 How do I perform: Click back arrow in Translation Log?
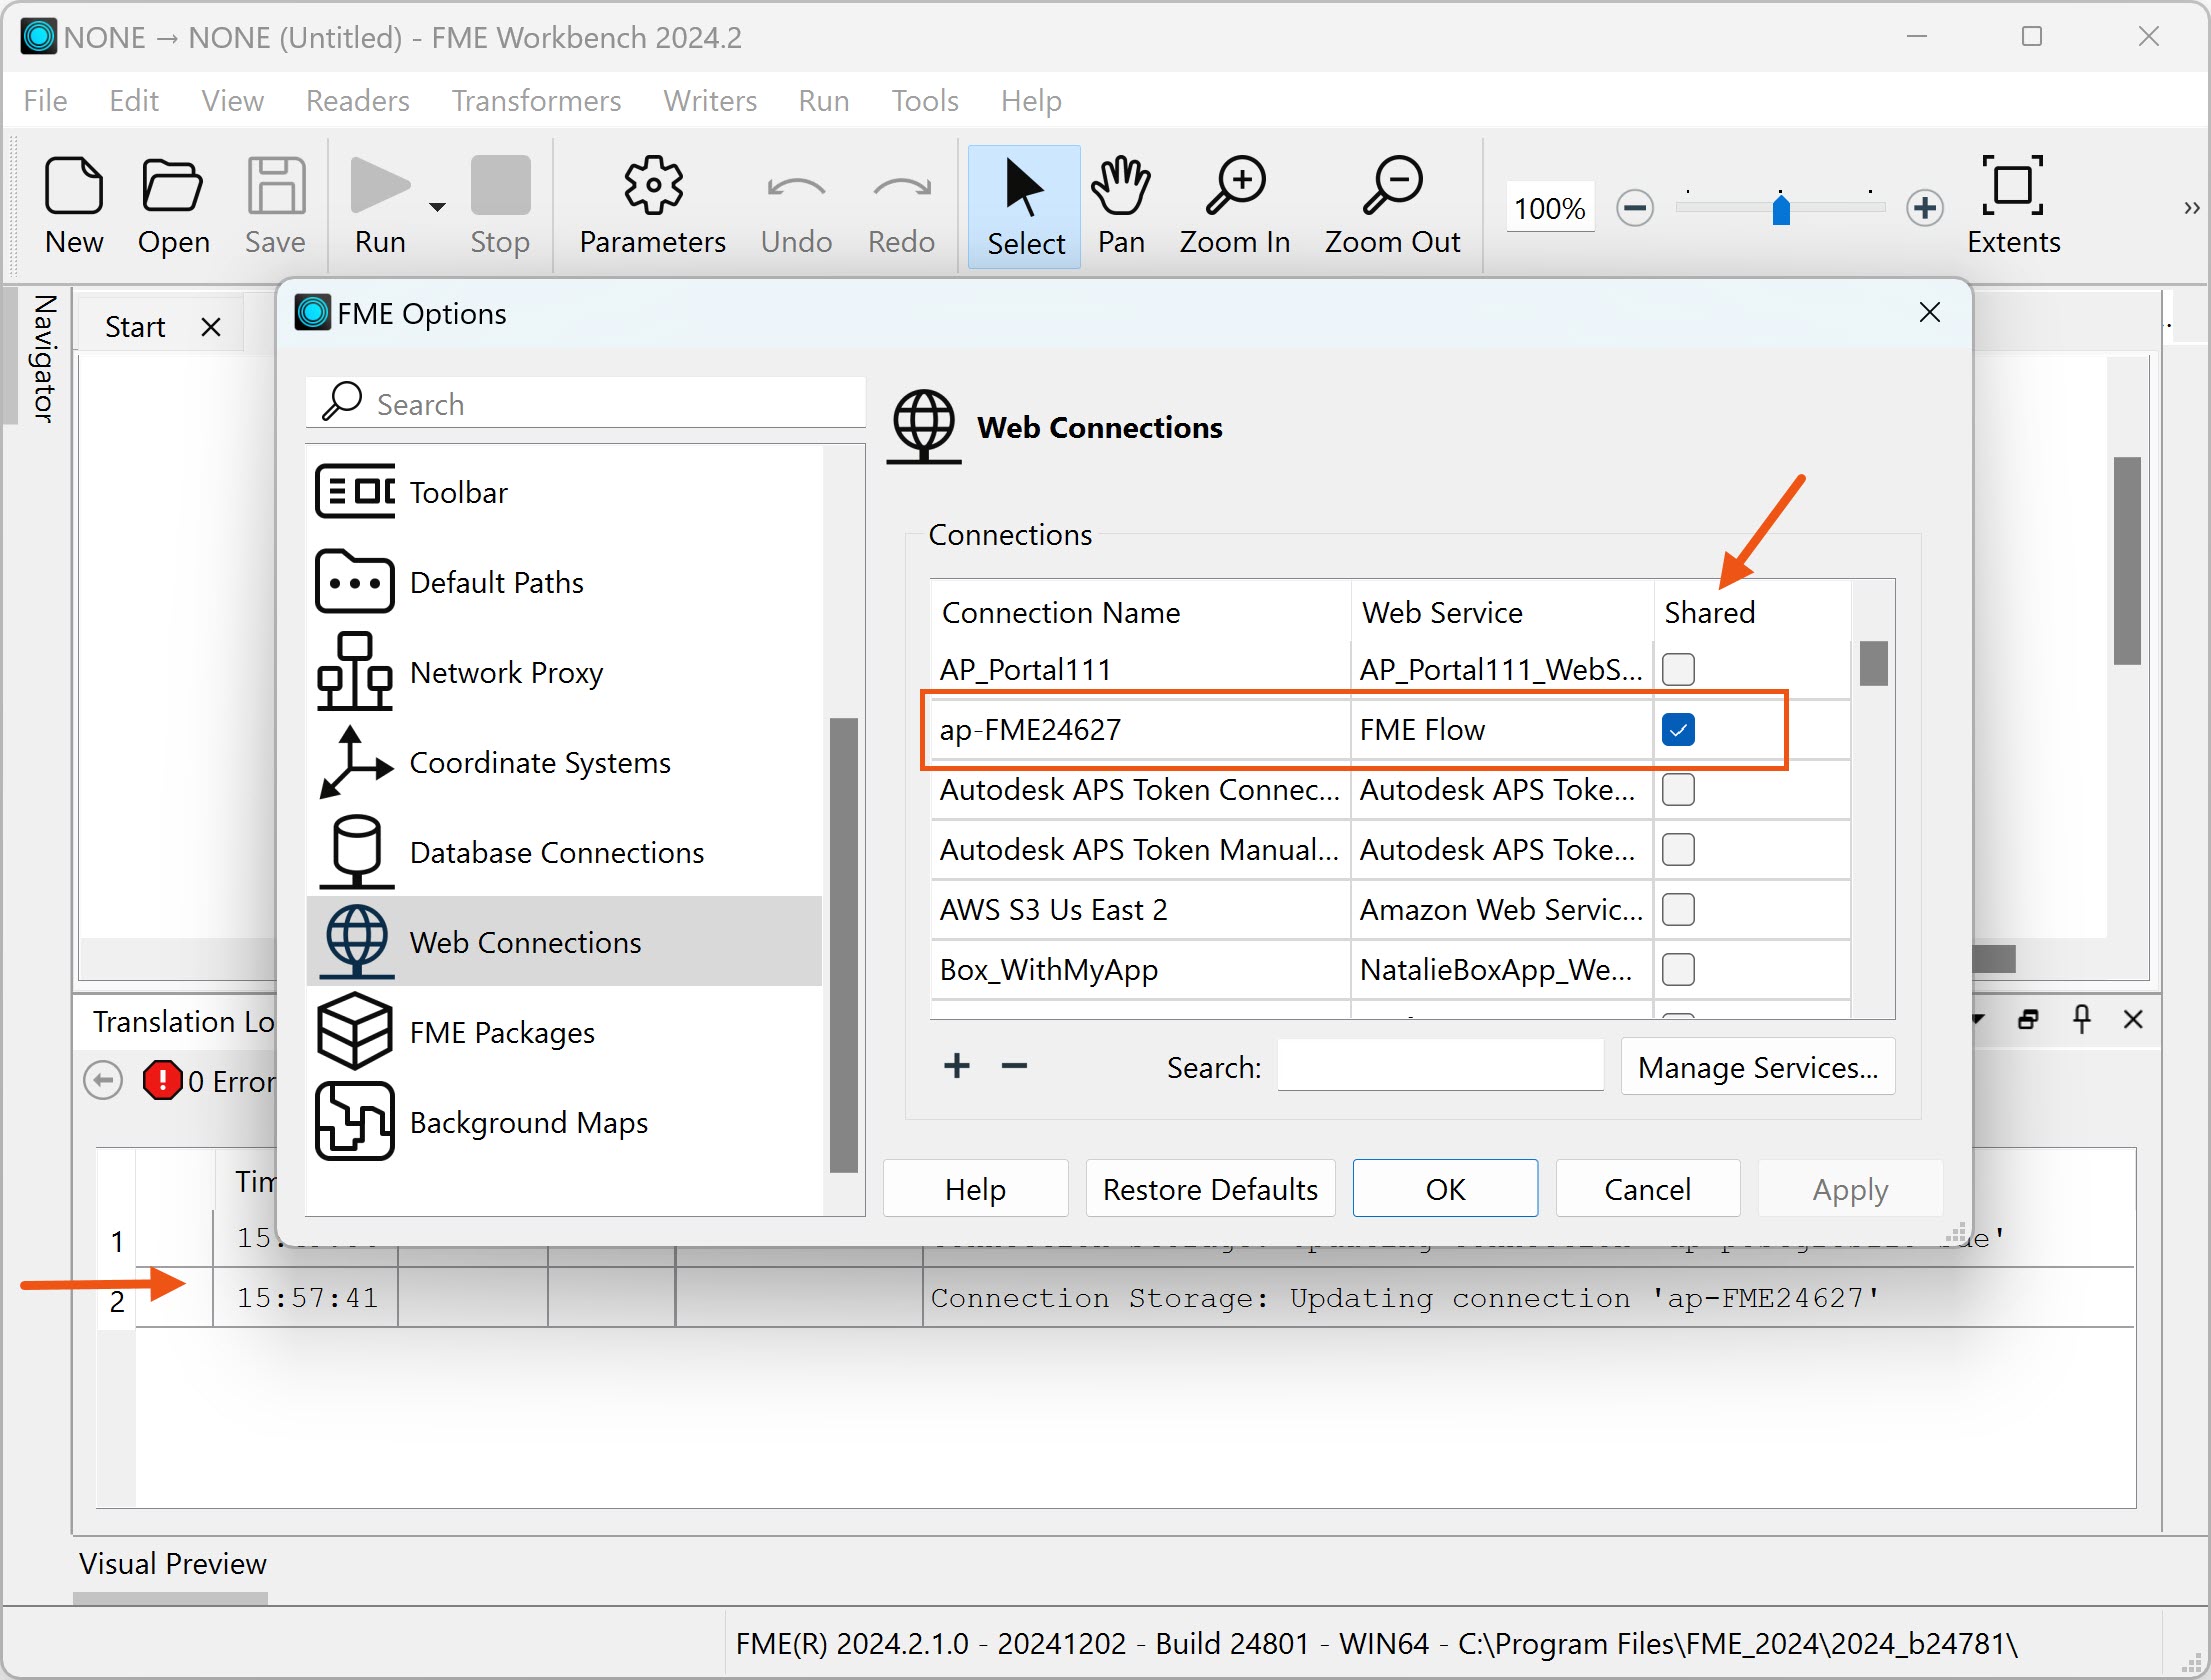pos(103,1080)
